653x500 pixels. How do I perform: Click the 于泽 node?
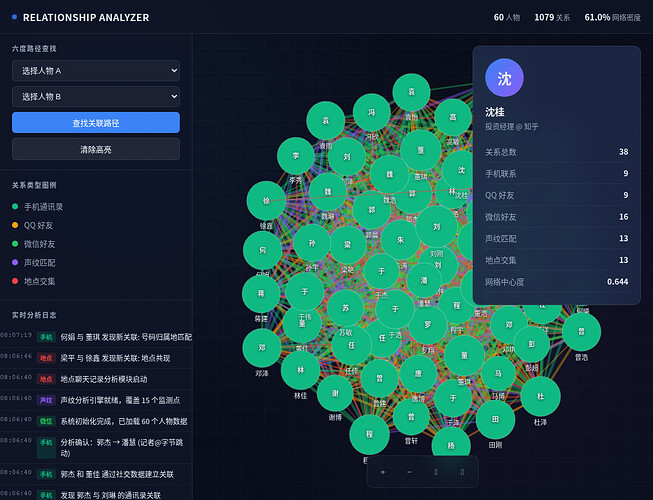pyautogui.click(x=453, y=398)
